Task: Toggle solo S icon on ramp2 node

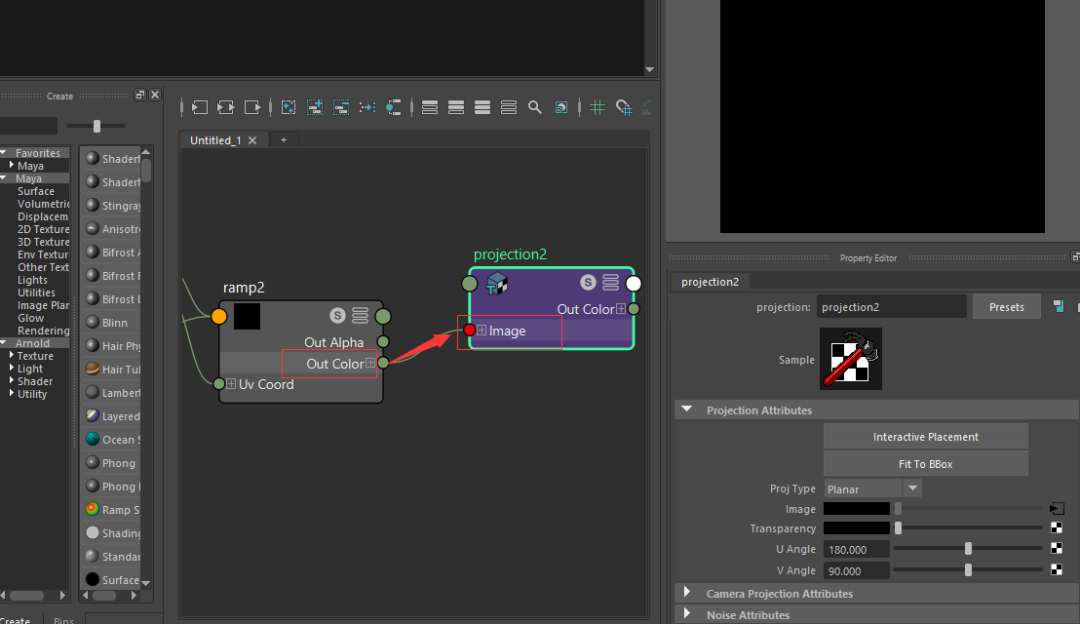Action: point(337,315)
